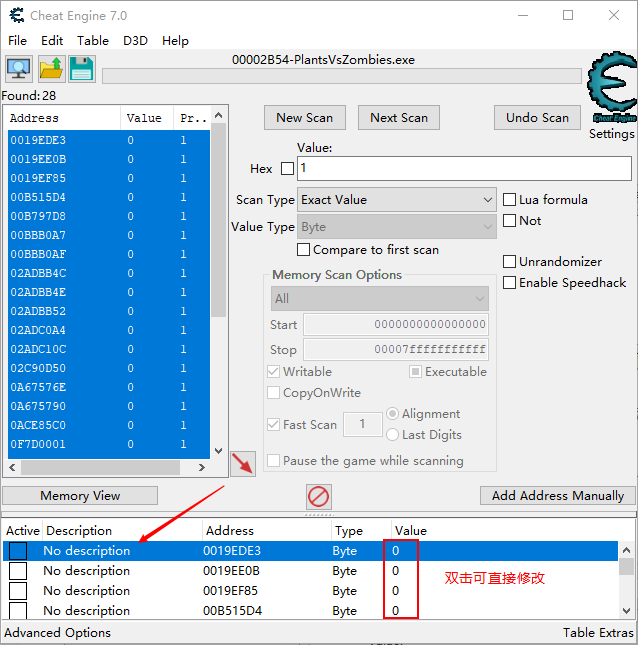This screenshot has height=645, width=638.
Task: Open the Scan Type dropdown
Action: click(397, 200)
